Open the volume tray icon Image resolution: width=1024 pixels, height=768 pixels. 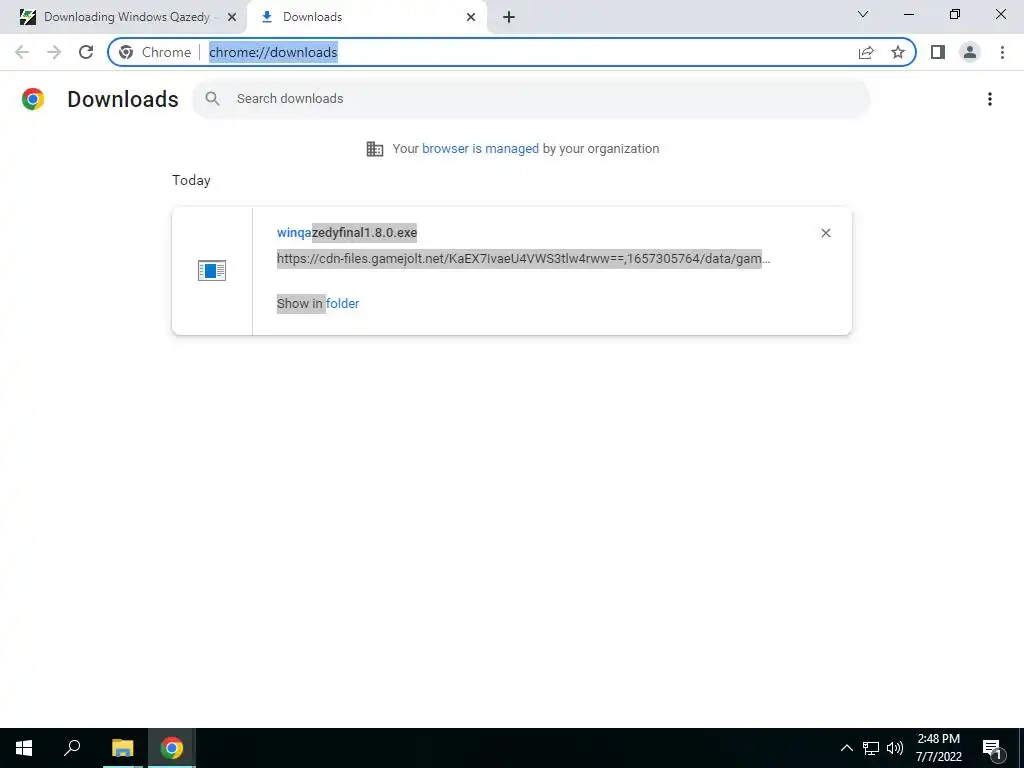click(x=895, y=748)
